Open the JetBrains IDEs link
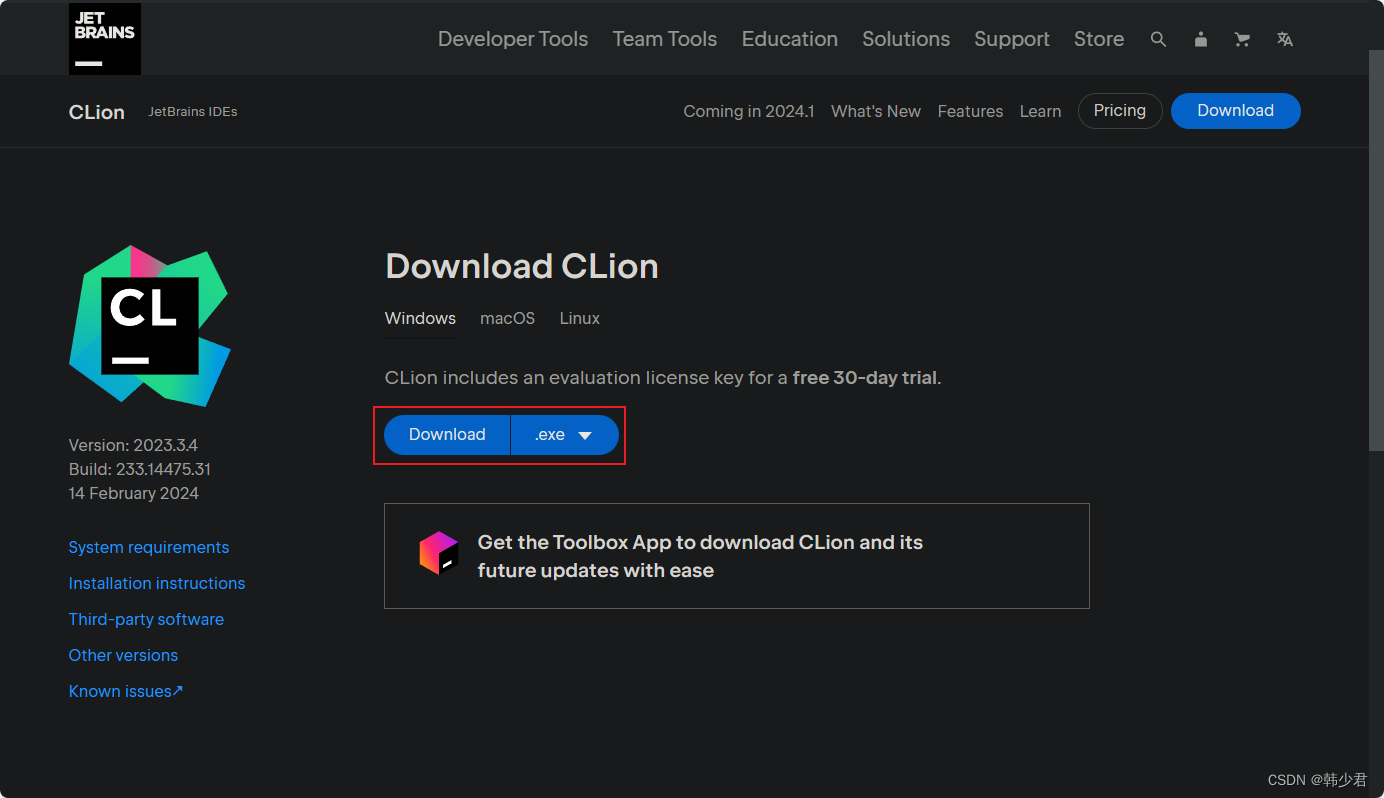The width and height of the screenshot is (1384, 798). tap(193, 112)
